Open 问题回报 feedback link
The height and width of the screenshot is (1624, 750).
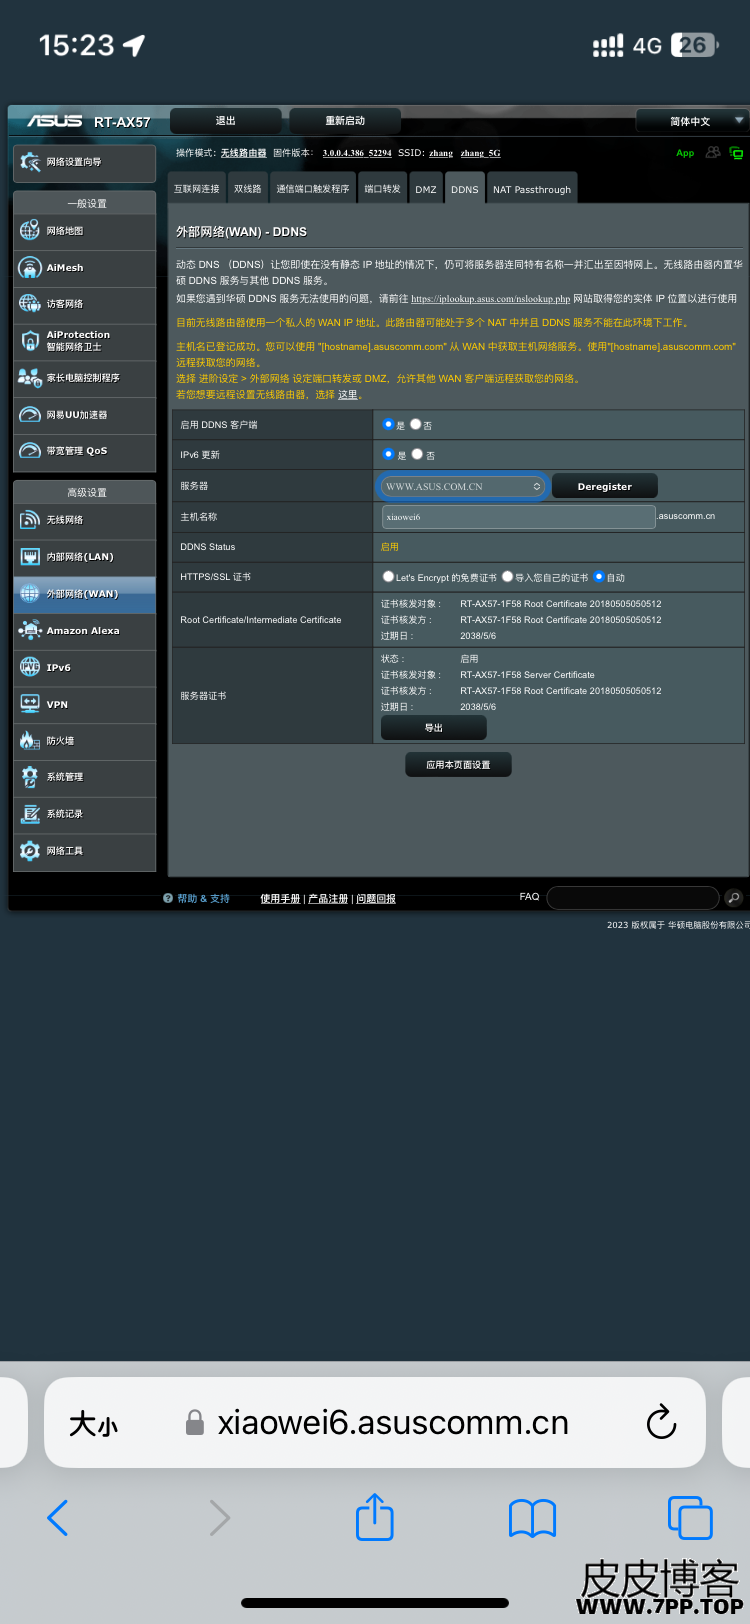click(x=376, y=899)
